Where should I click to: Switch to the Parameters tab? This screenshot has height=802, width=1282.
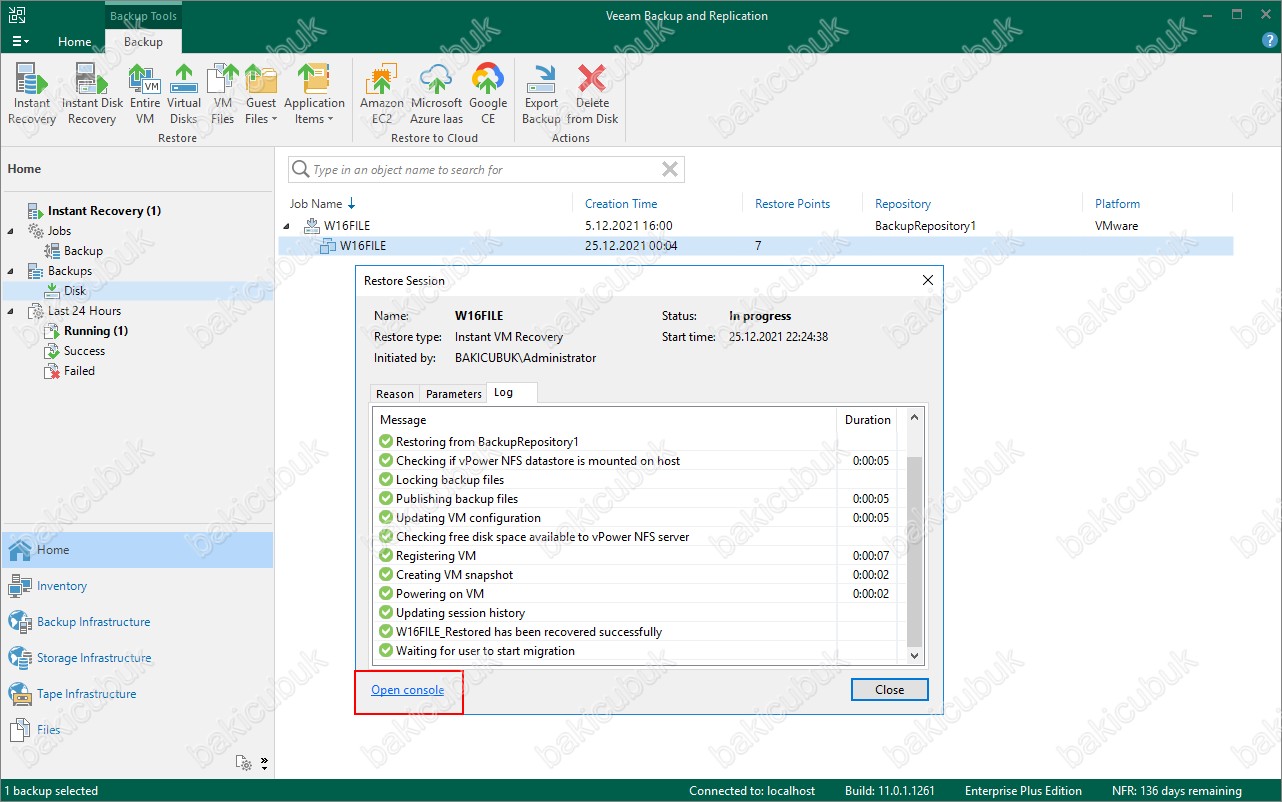(x=453, y=393)
